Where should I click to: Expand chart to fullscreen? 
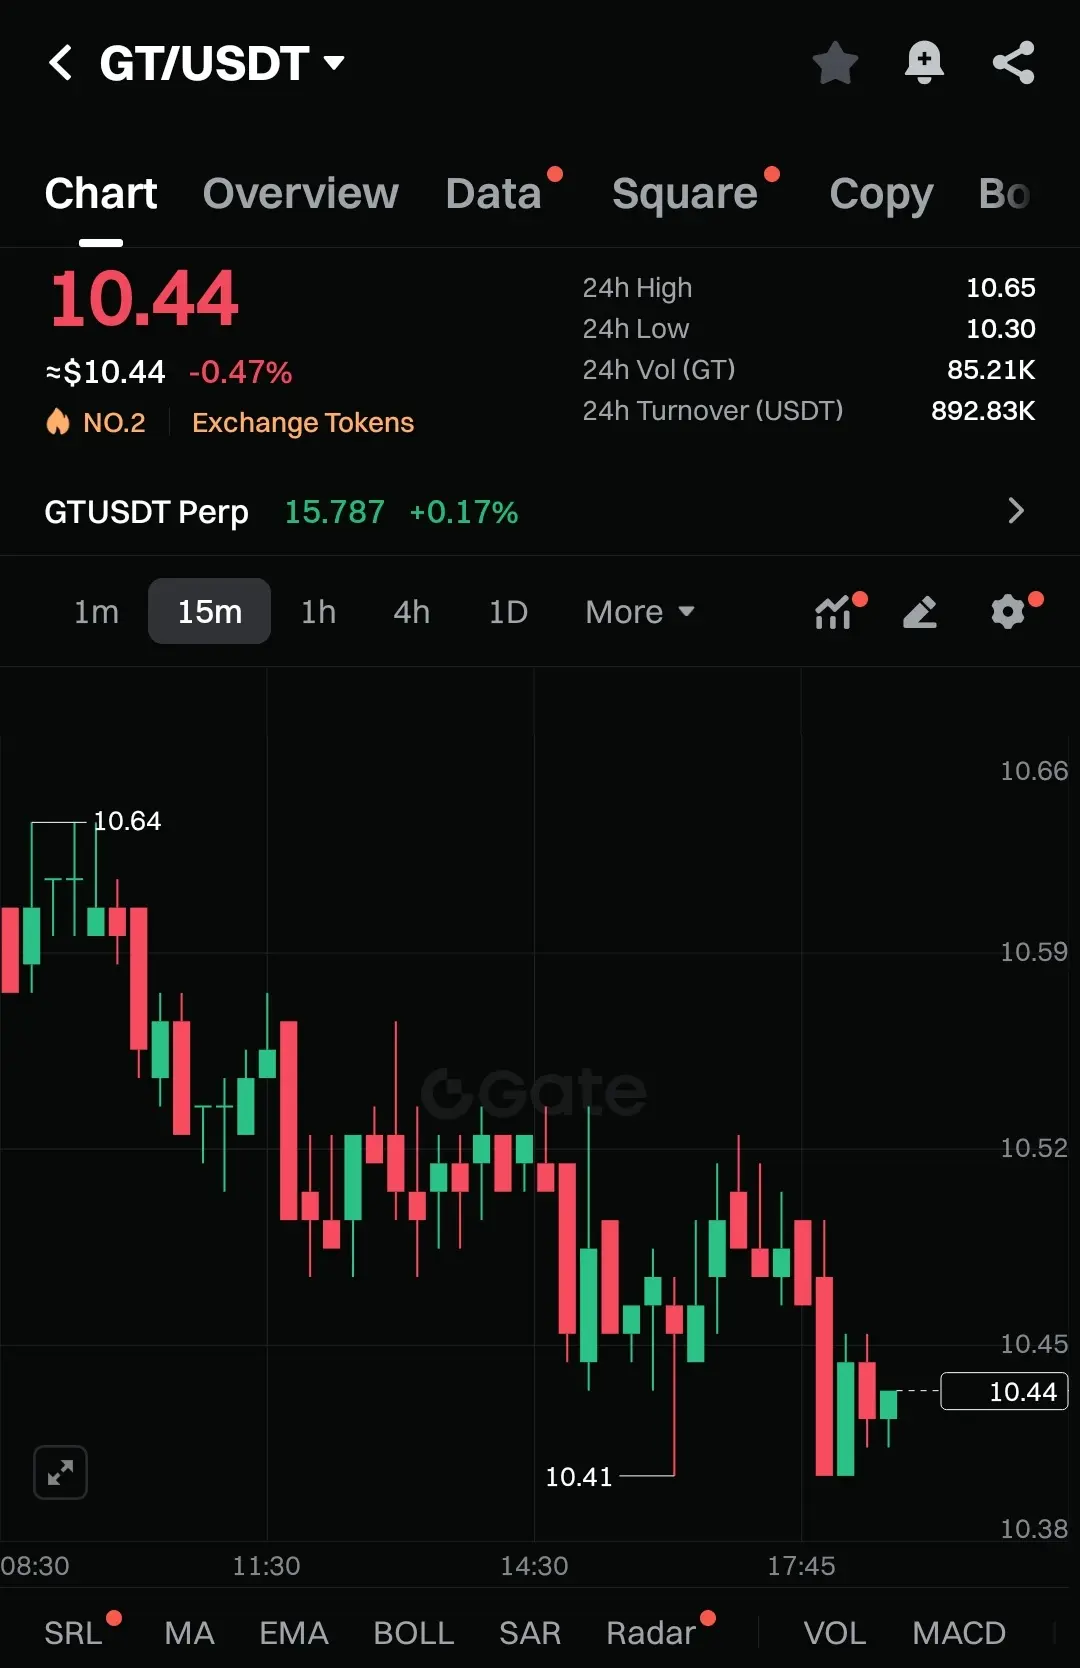pyautogui.click(x=61, y=1472)
